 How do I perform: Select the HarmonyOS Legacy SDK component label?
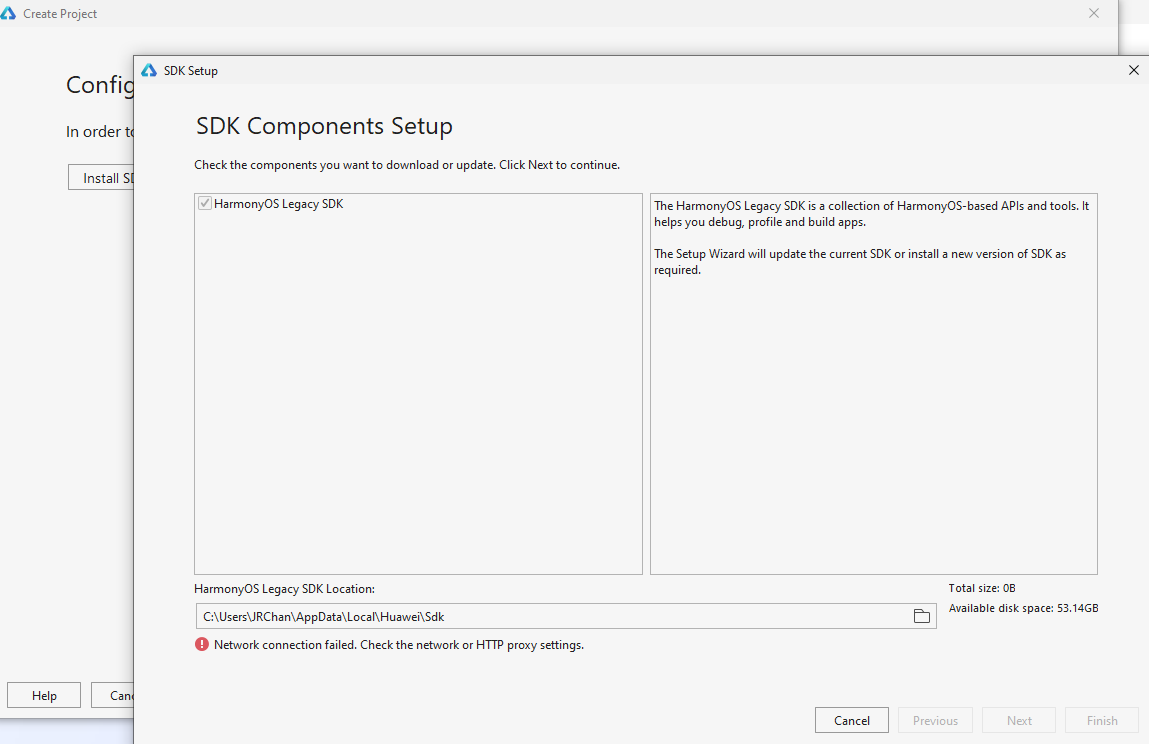[278, 204]
